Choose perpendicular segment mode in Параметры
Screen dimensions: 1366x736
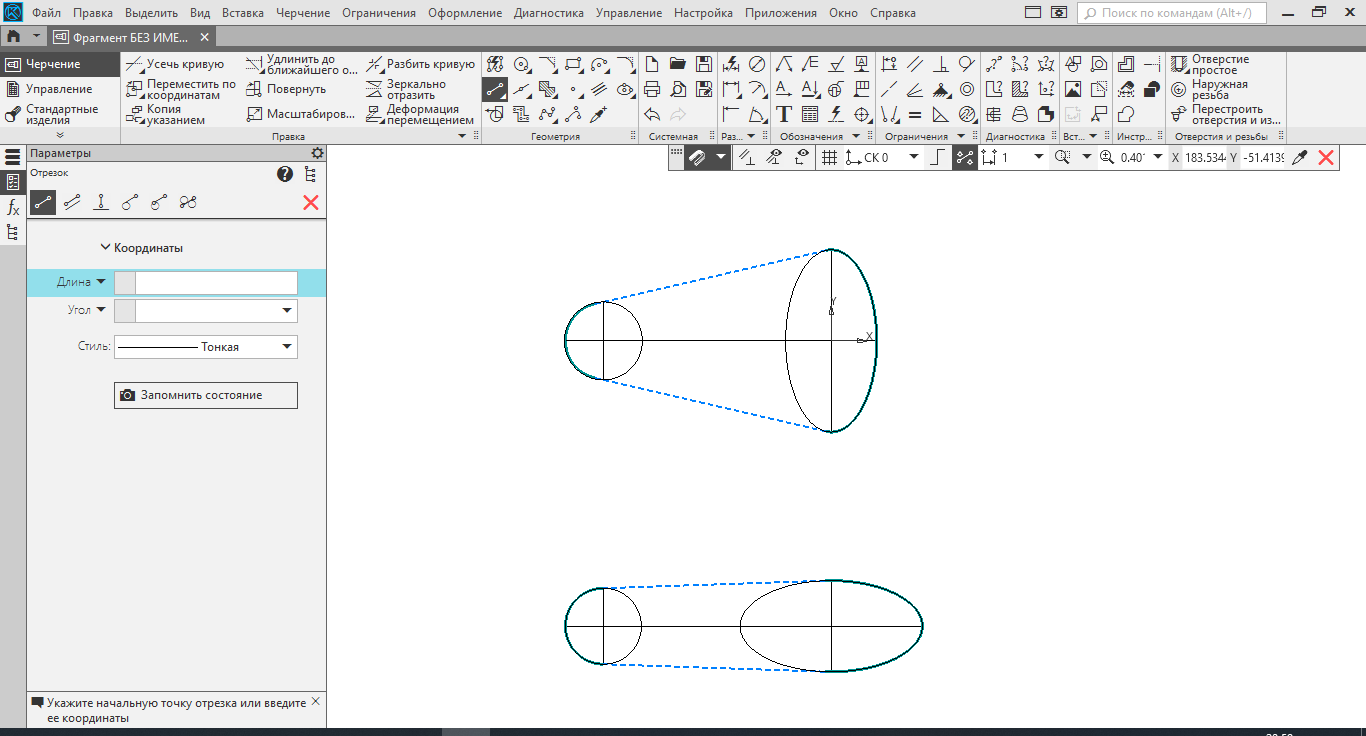[101, 202]
